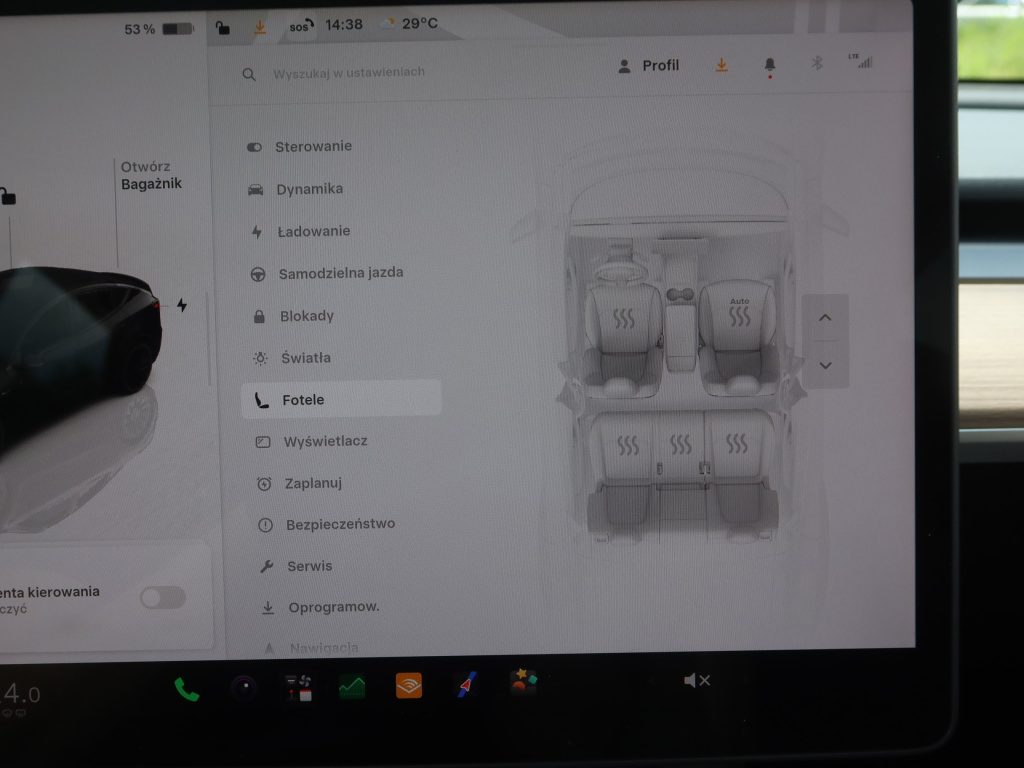Toggle rear center seat heating
Viewport: 1024px width, 768px height.
tap(680, 445)
